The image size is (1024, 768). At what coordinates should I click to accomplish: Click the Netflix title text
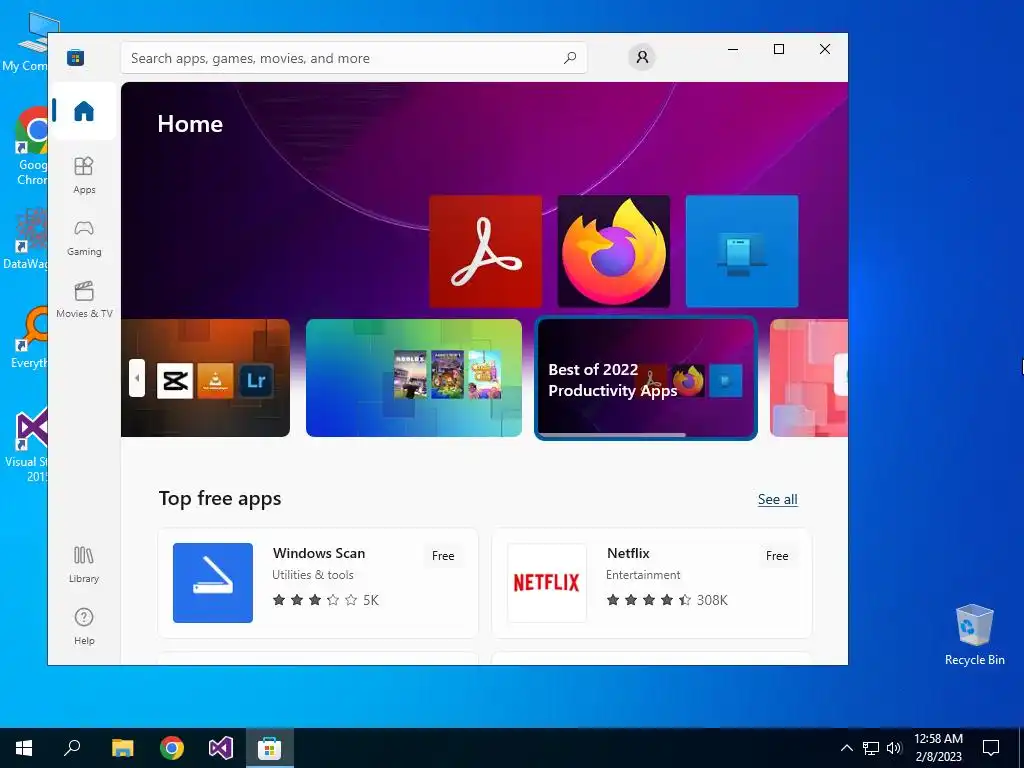click(628, 553)
